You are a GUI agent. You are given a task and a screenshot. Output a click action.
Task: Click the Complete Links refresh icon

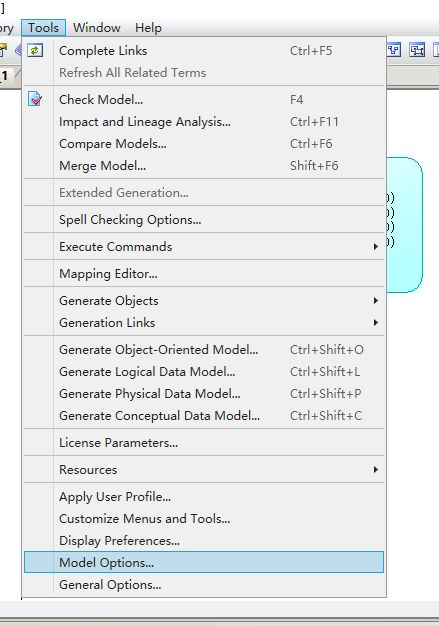[x=35, y=51]
